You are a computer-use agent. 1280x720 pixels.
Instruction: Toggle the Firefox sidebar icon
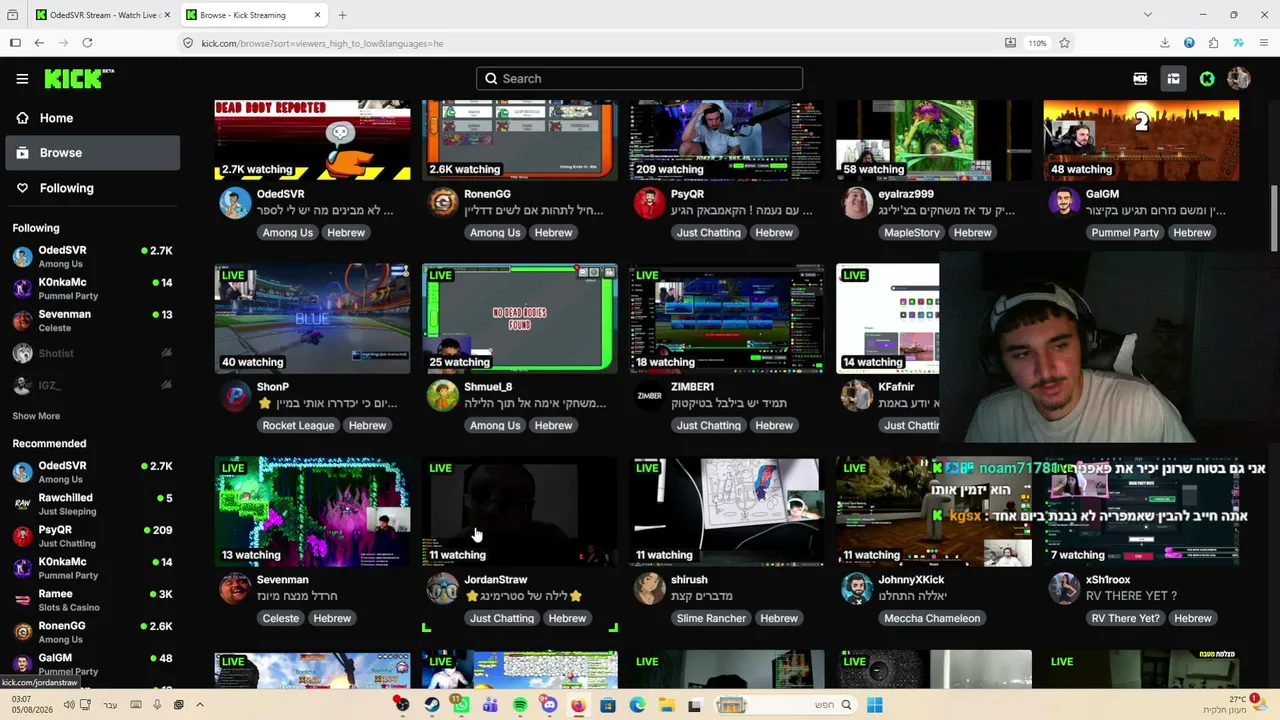(x=15, y=43)
